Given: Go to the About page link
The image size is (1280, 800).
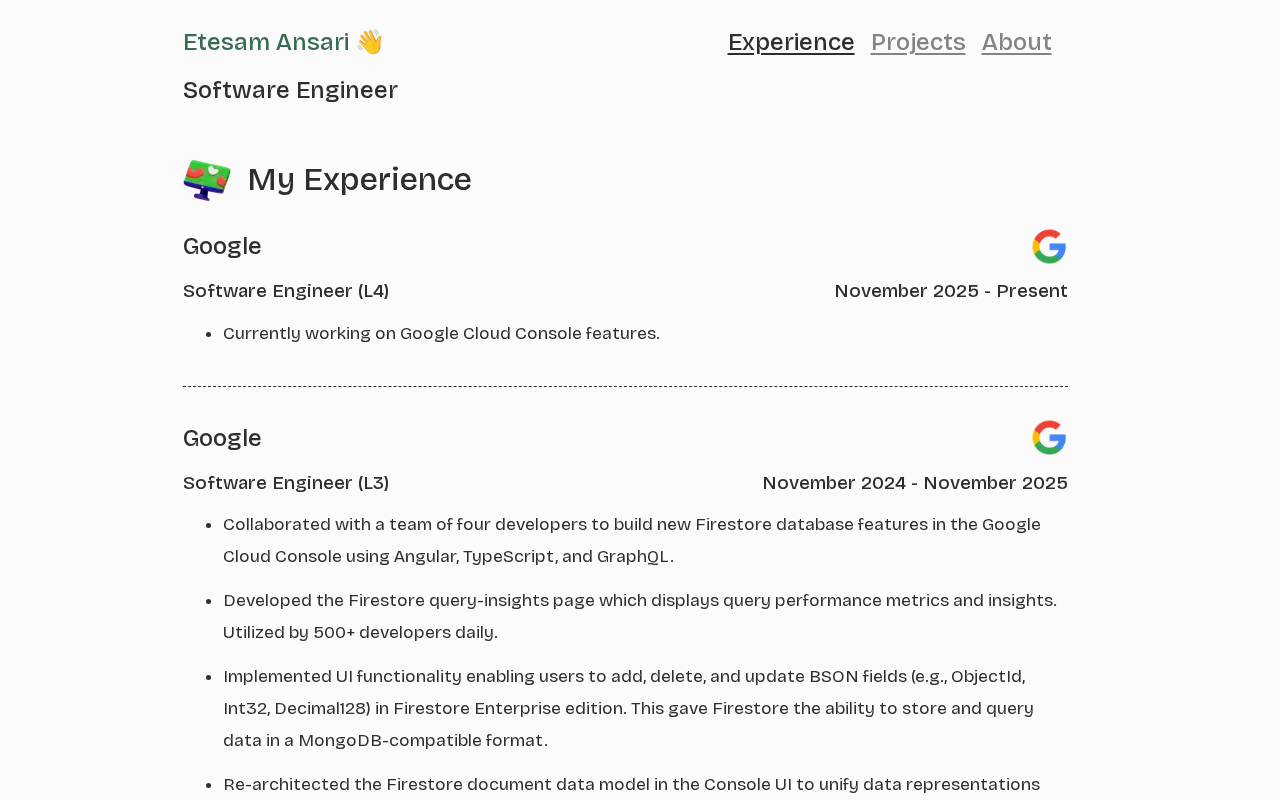Looking at the screenshot, I should pyautogui.click(x=1016, y=42).
